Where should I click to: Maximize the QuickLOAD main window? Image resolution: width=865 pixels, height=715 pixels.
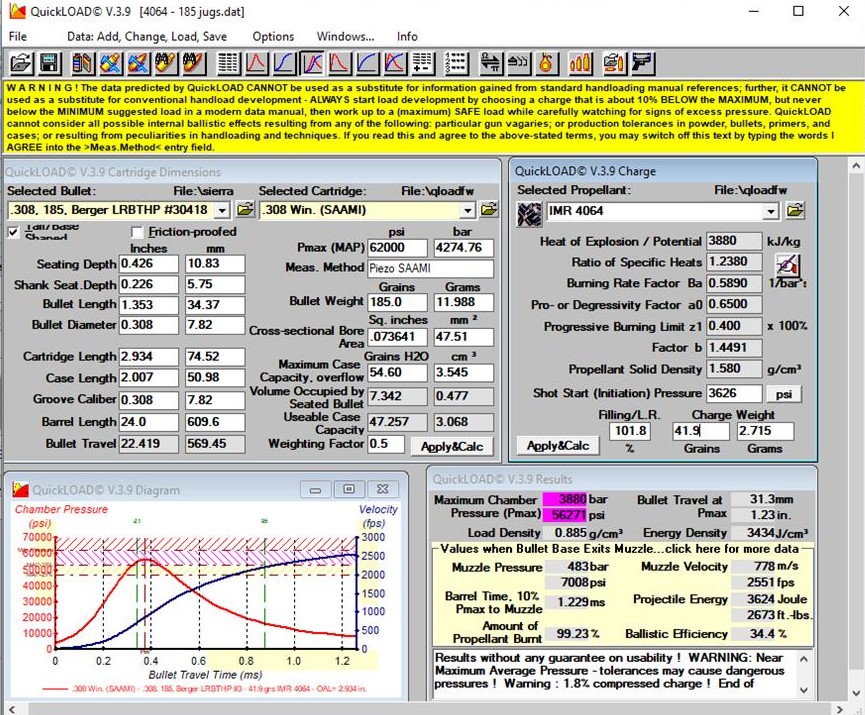pyautogui.click(x=798, y=11)
